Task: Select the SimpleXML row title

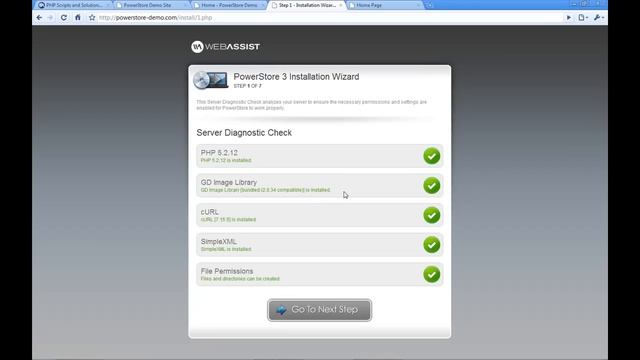Action: coord(218,242)
